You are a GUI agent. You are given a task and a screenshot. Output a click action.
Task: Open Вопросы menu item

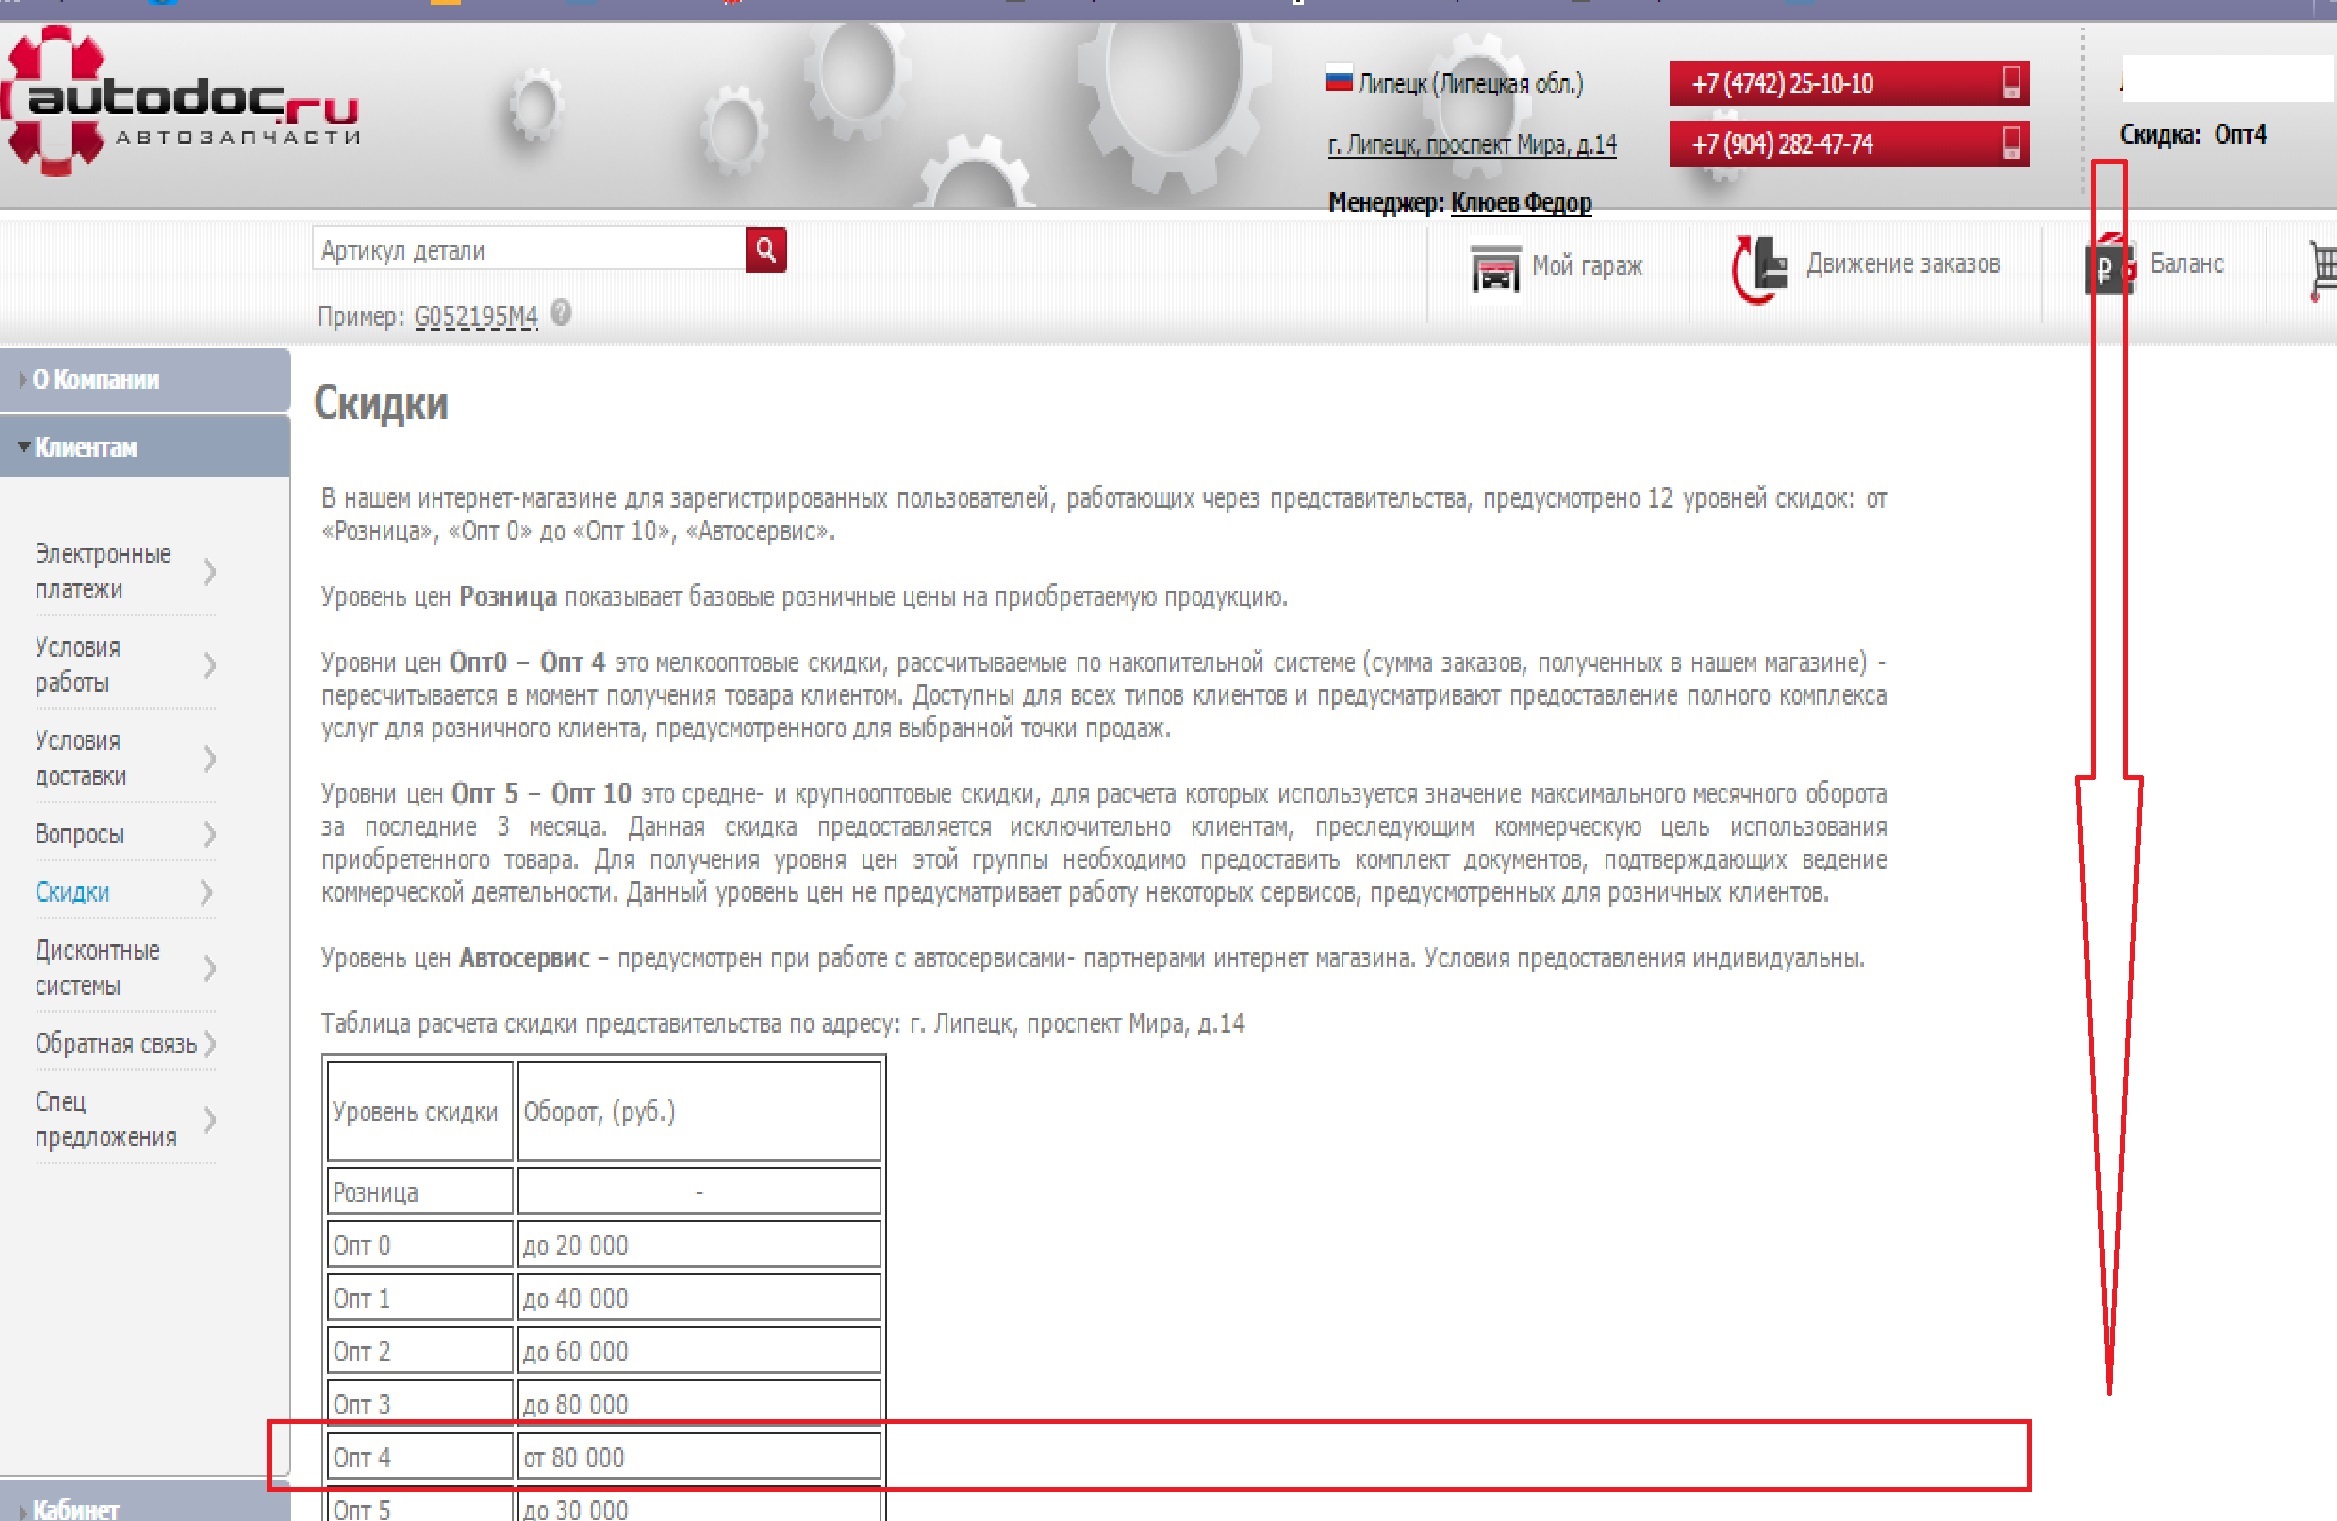[80, 834]
